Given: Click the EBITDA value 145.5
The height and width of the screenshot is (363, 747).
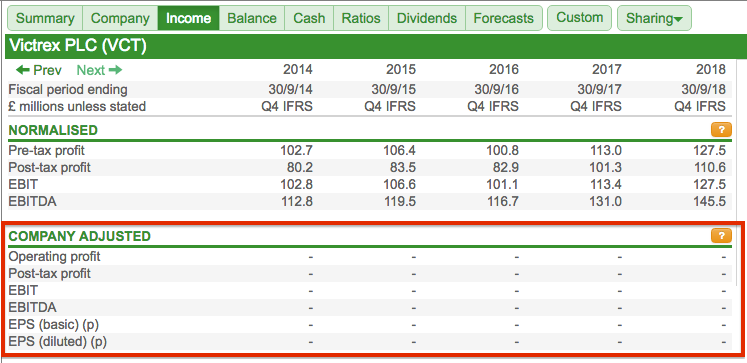Looking at the screenshot, I should coord(710,202).
